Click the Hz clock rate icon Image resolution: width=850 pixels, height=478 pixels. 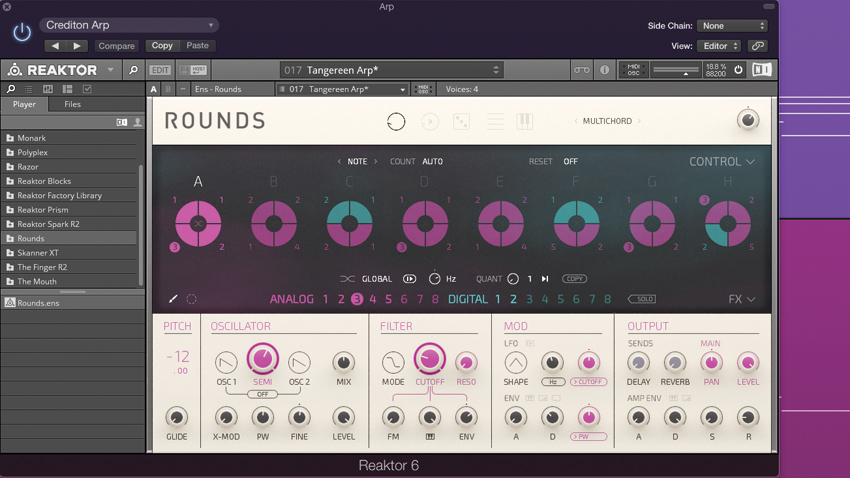point(435,279)
